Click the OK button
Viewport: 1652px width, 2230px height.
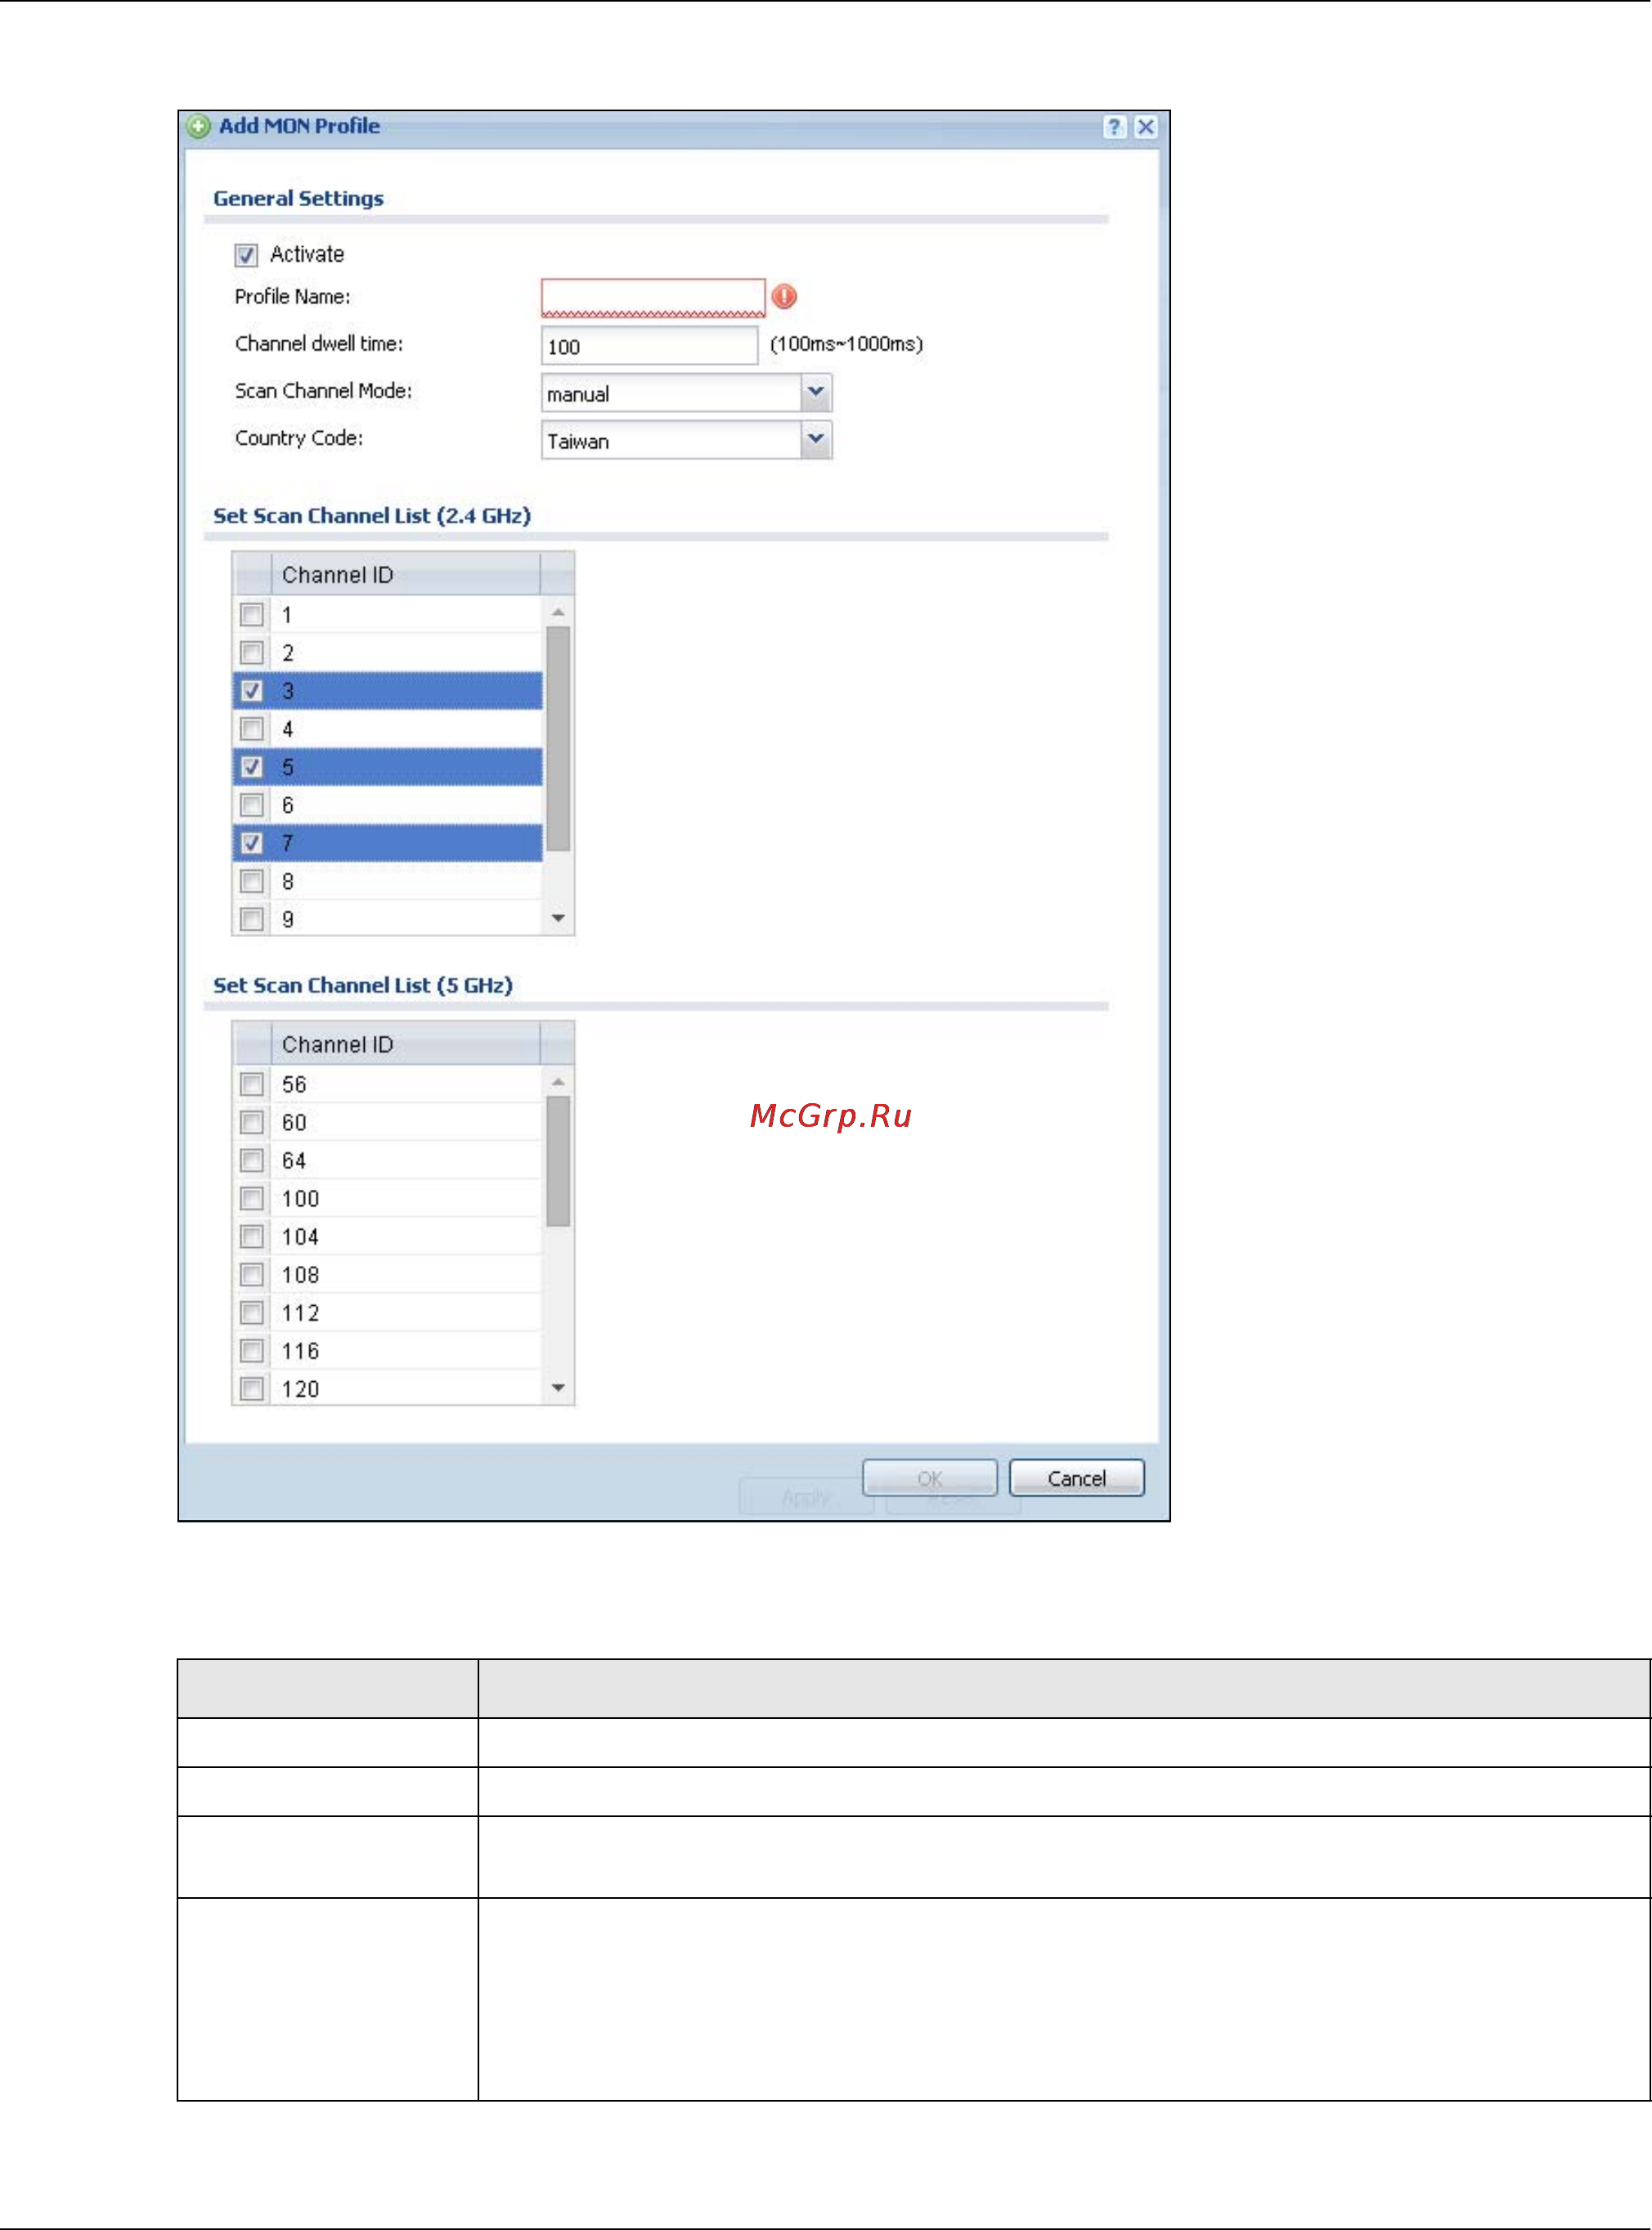930,1478
